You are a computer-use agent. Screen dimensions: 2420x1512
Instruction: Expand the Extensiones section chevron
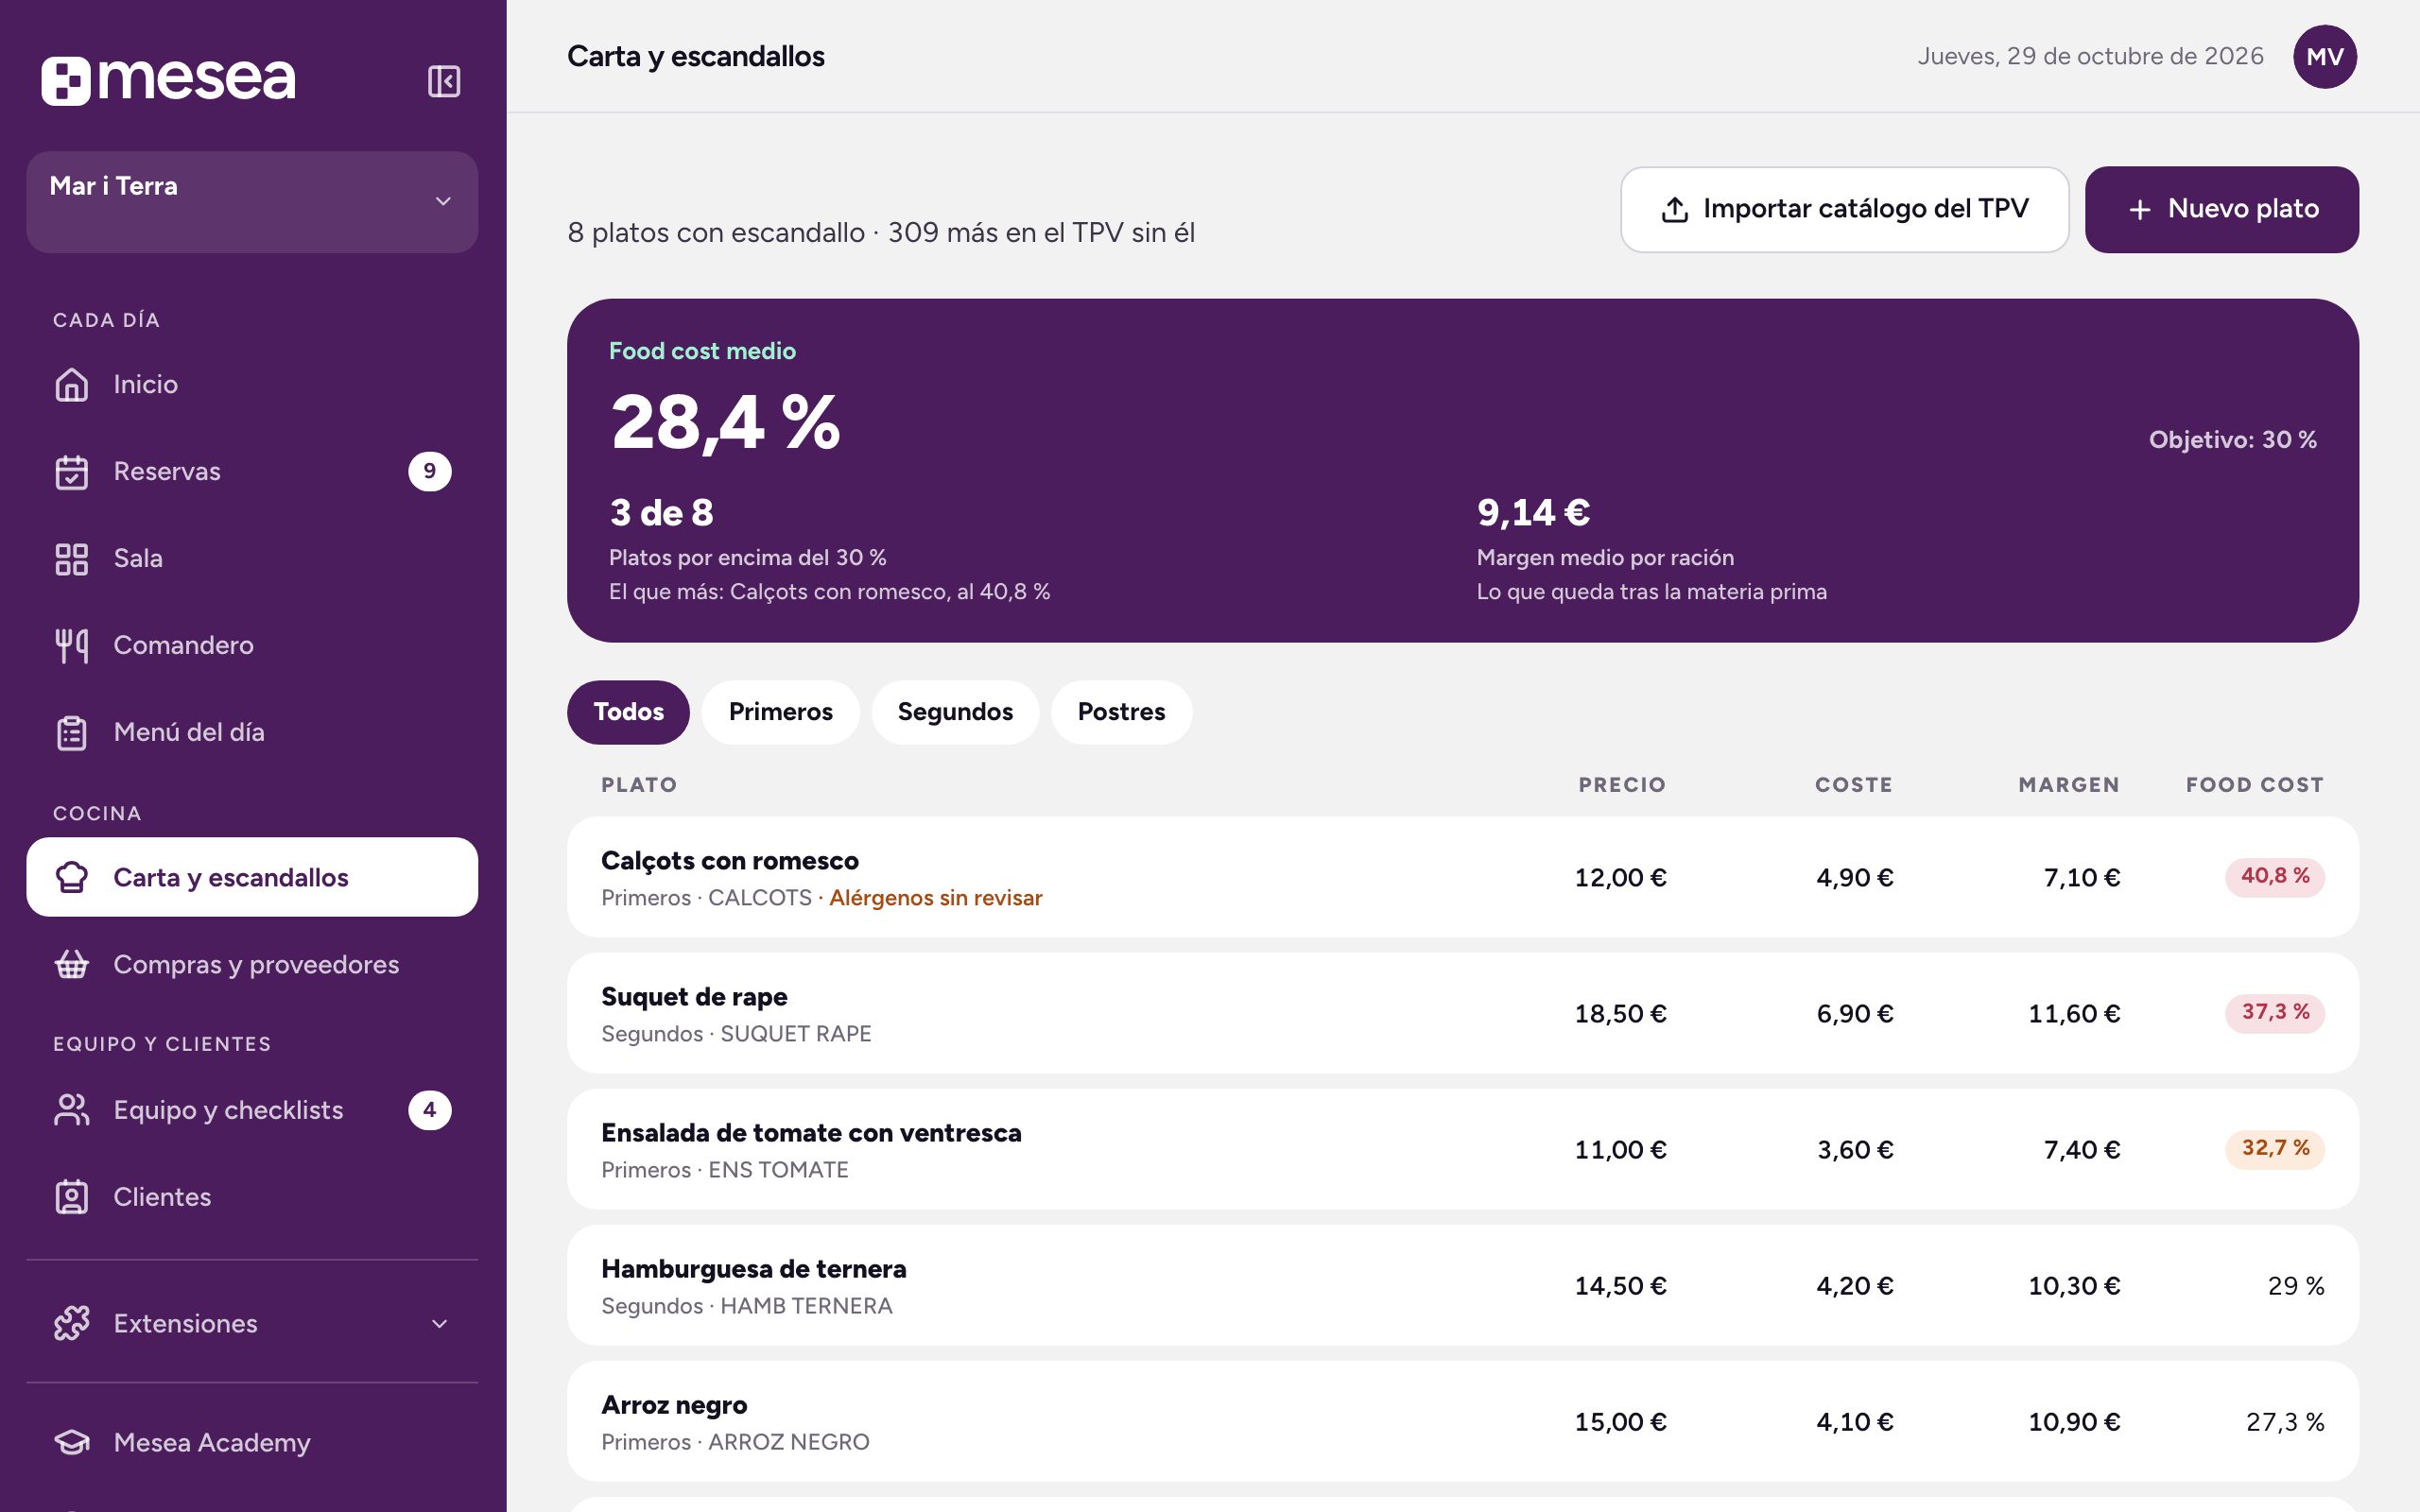tap(440, 1323)
